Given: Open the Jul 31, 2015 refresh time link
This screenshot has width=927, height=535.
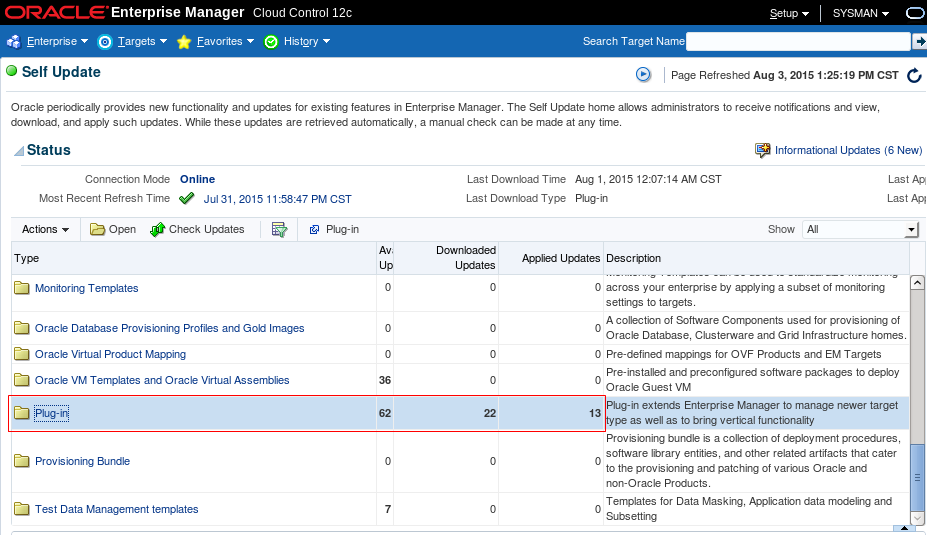Looking at the screenshot, I should 277,199.
